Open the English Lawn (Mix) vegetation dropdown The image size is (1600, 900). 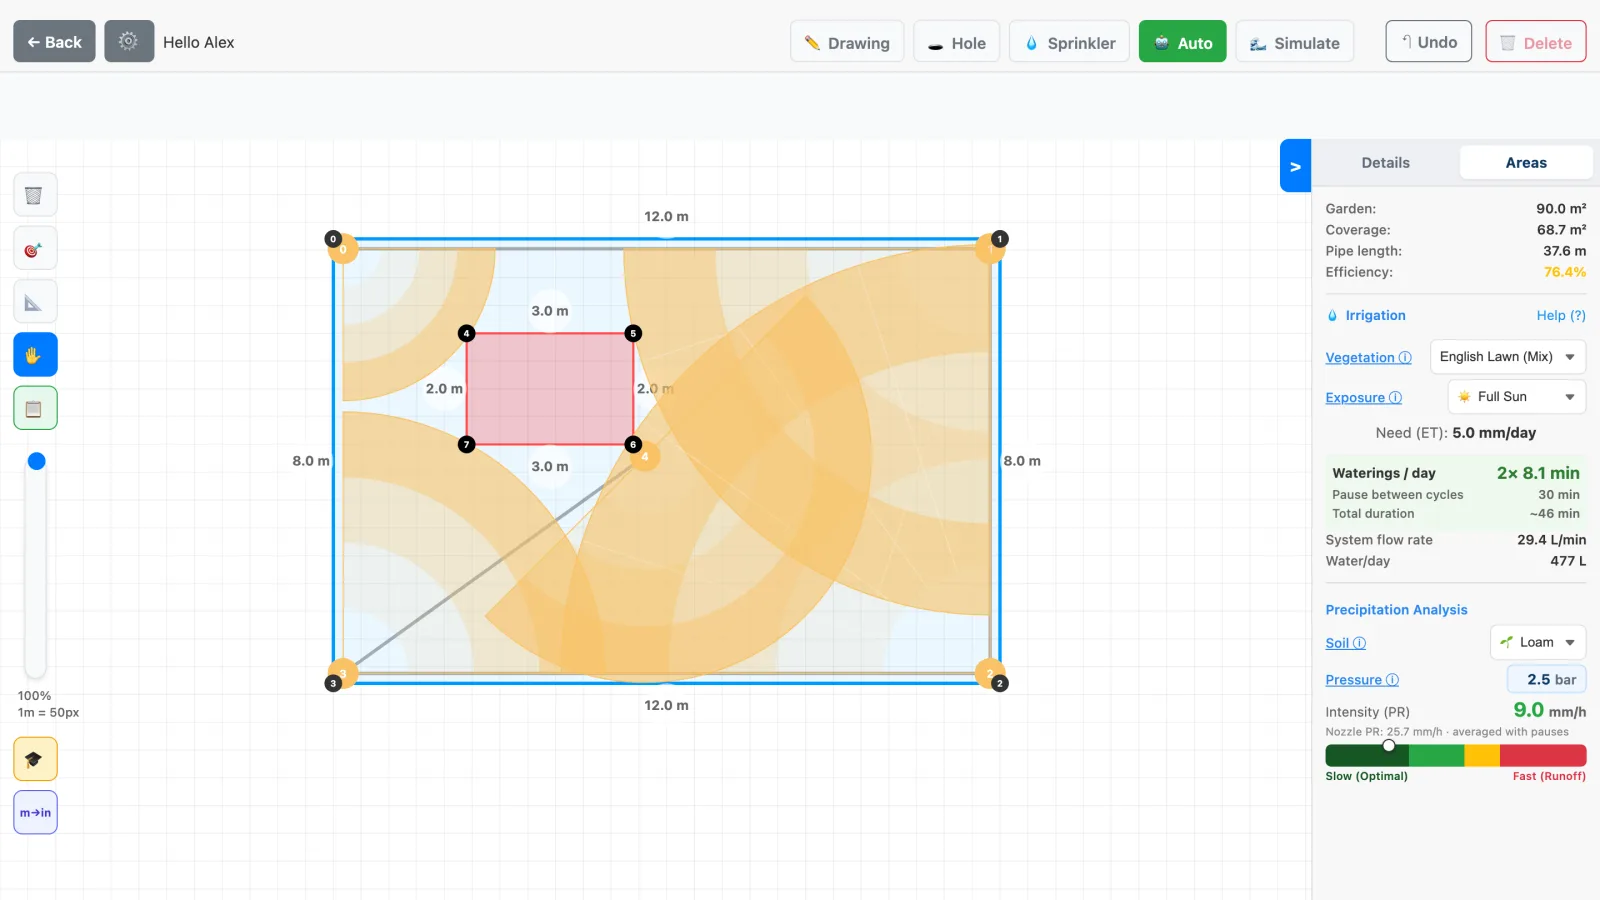1508,357
